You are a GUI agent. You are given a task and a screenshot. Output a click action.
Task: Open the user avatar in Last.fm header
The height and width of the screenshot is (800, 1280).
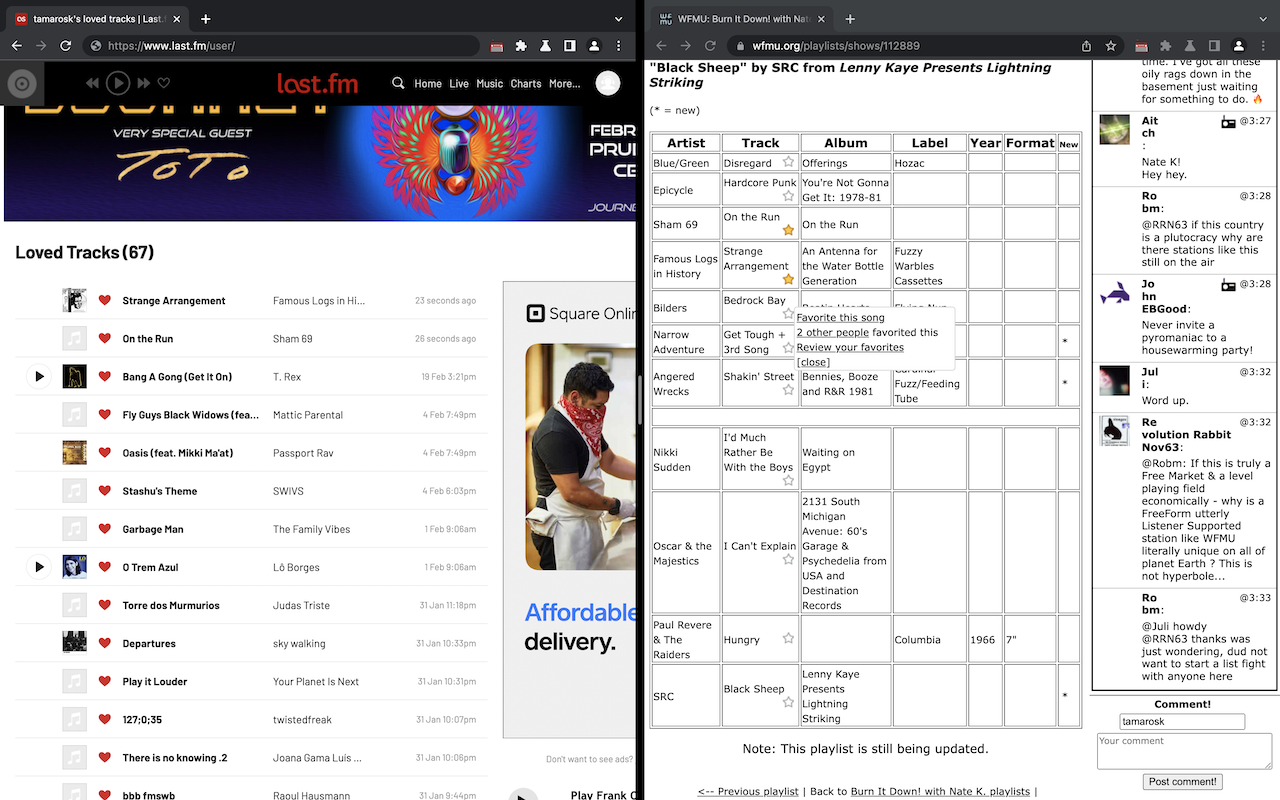point(608,83)
